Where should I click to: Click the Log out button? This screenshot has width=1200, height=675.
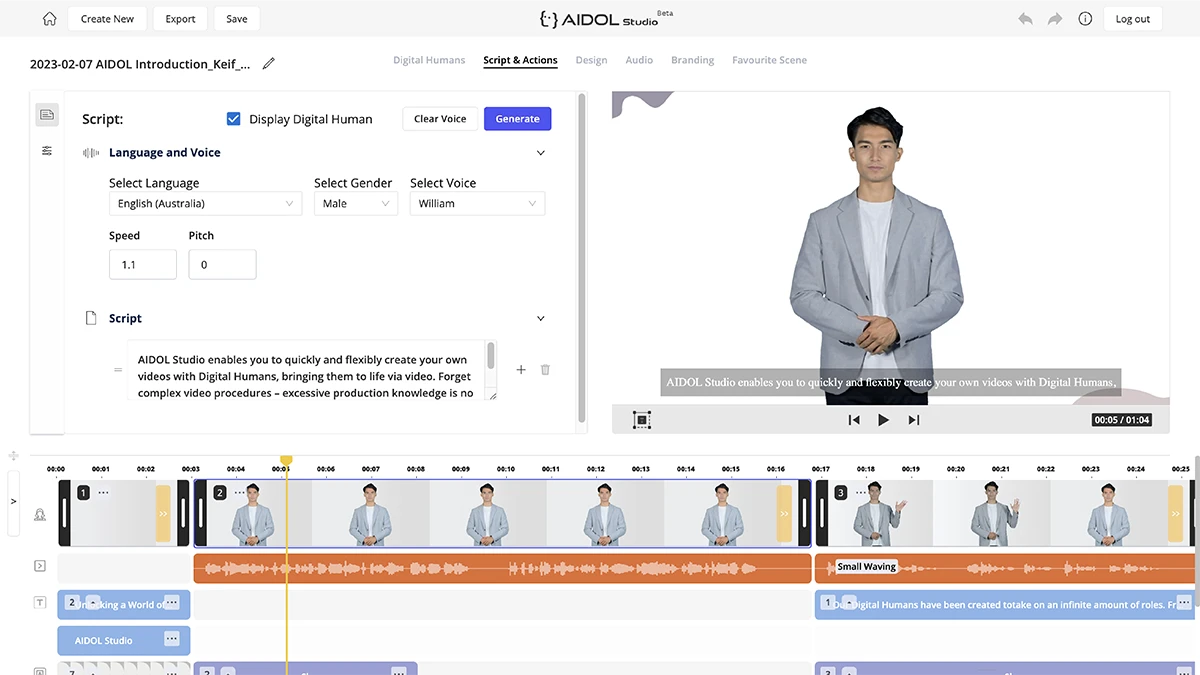coord(1133,19)
